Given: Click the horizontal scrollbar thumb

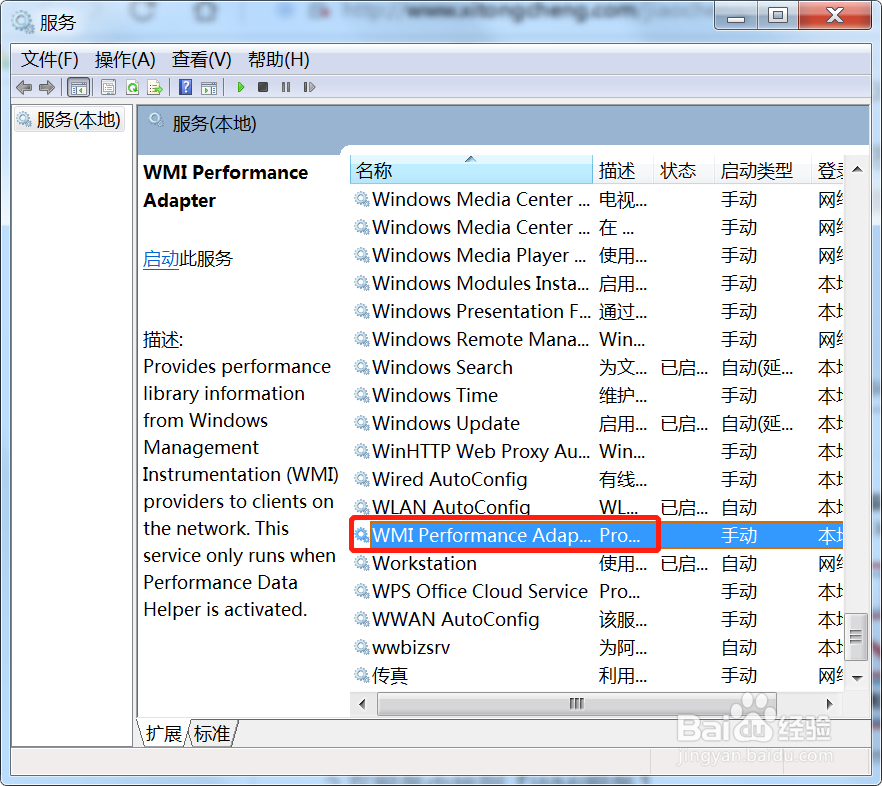Looking at the screenshot, I should tap(577, 704).
